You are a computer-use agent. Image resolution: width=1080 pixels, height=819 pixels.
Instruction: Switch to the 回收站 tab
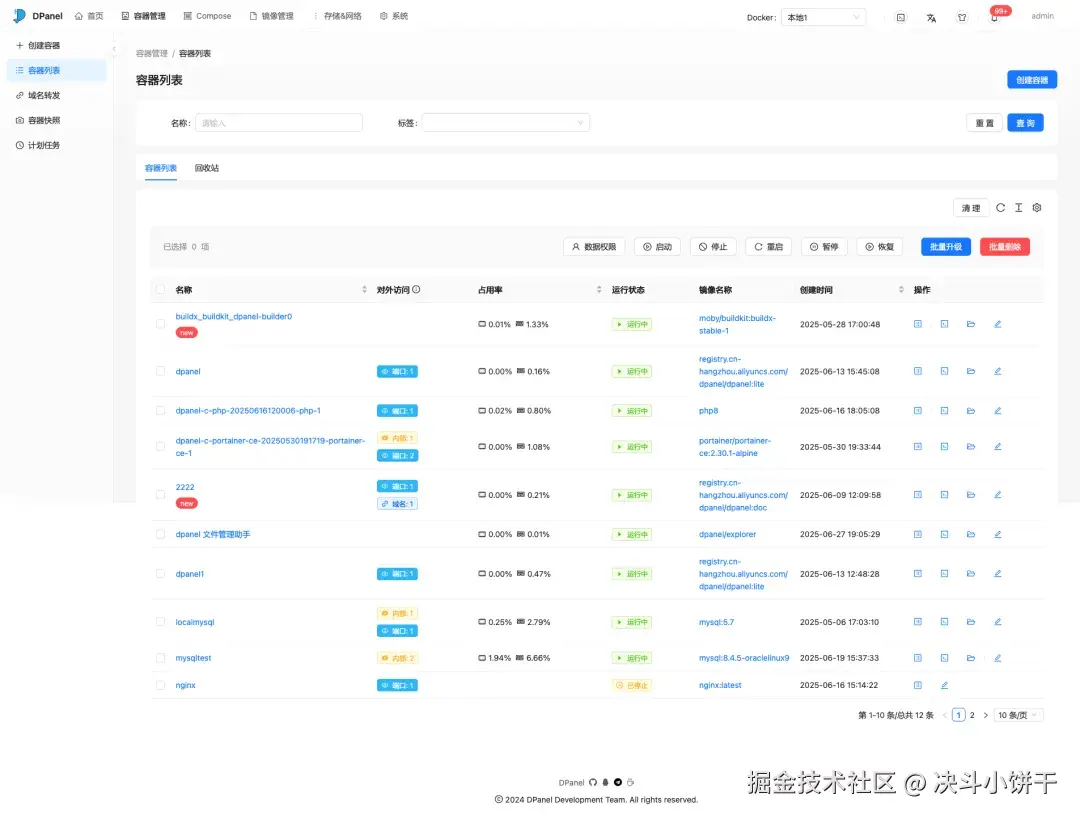(207, 168)
